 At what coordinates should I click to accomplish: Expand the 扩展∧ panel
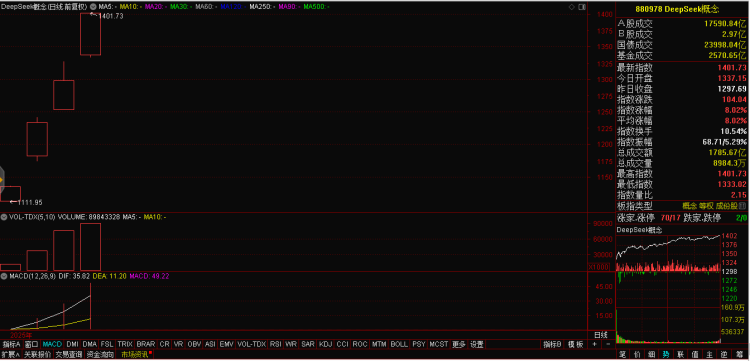pyautogui.click(x=11, y=355)
